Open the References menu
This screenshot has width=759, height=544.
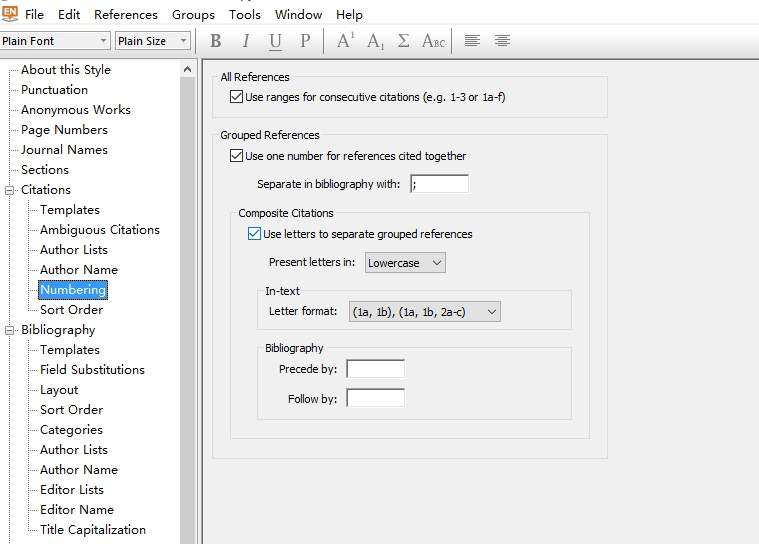point(126,15)
